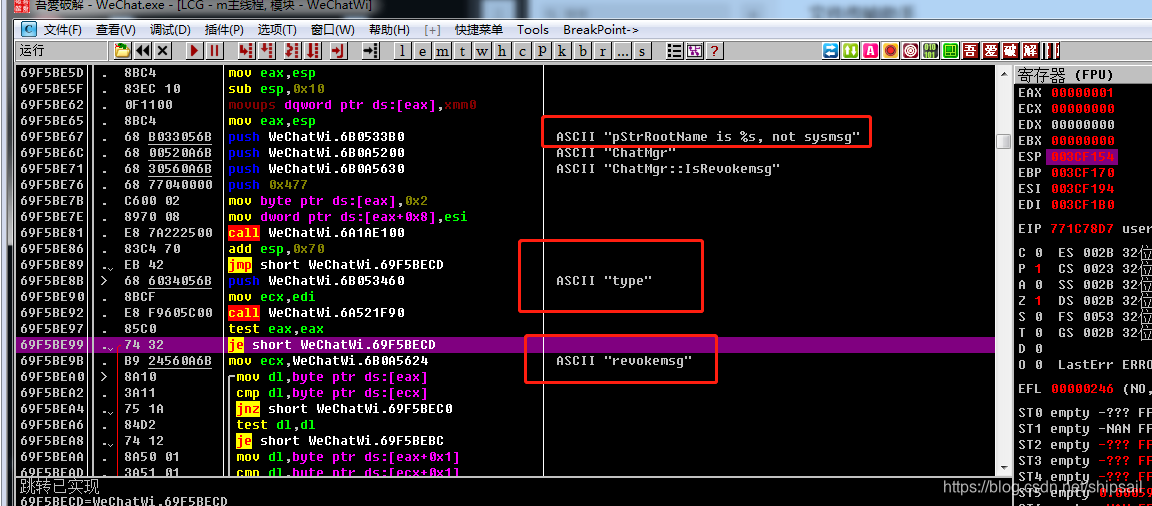Open the 文件(F) menu
This screenshot has height=506, width=1152.
pyautogui.click(x=62, y=29)
